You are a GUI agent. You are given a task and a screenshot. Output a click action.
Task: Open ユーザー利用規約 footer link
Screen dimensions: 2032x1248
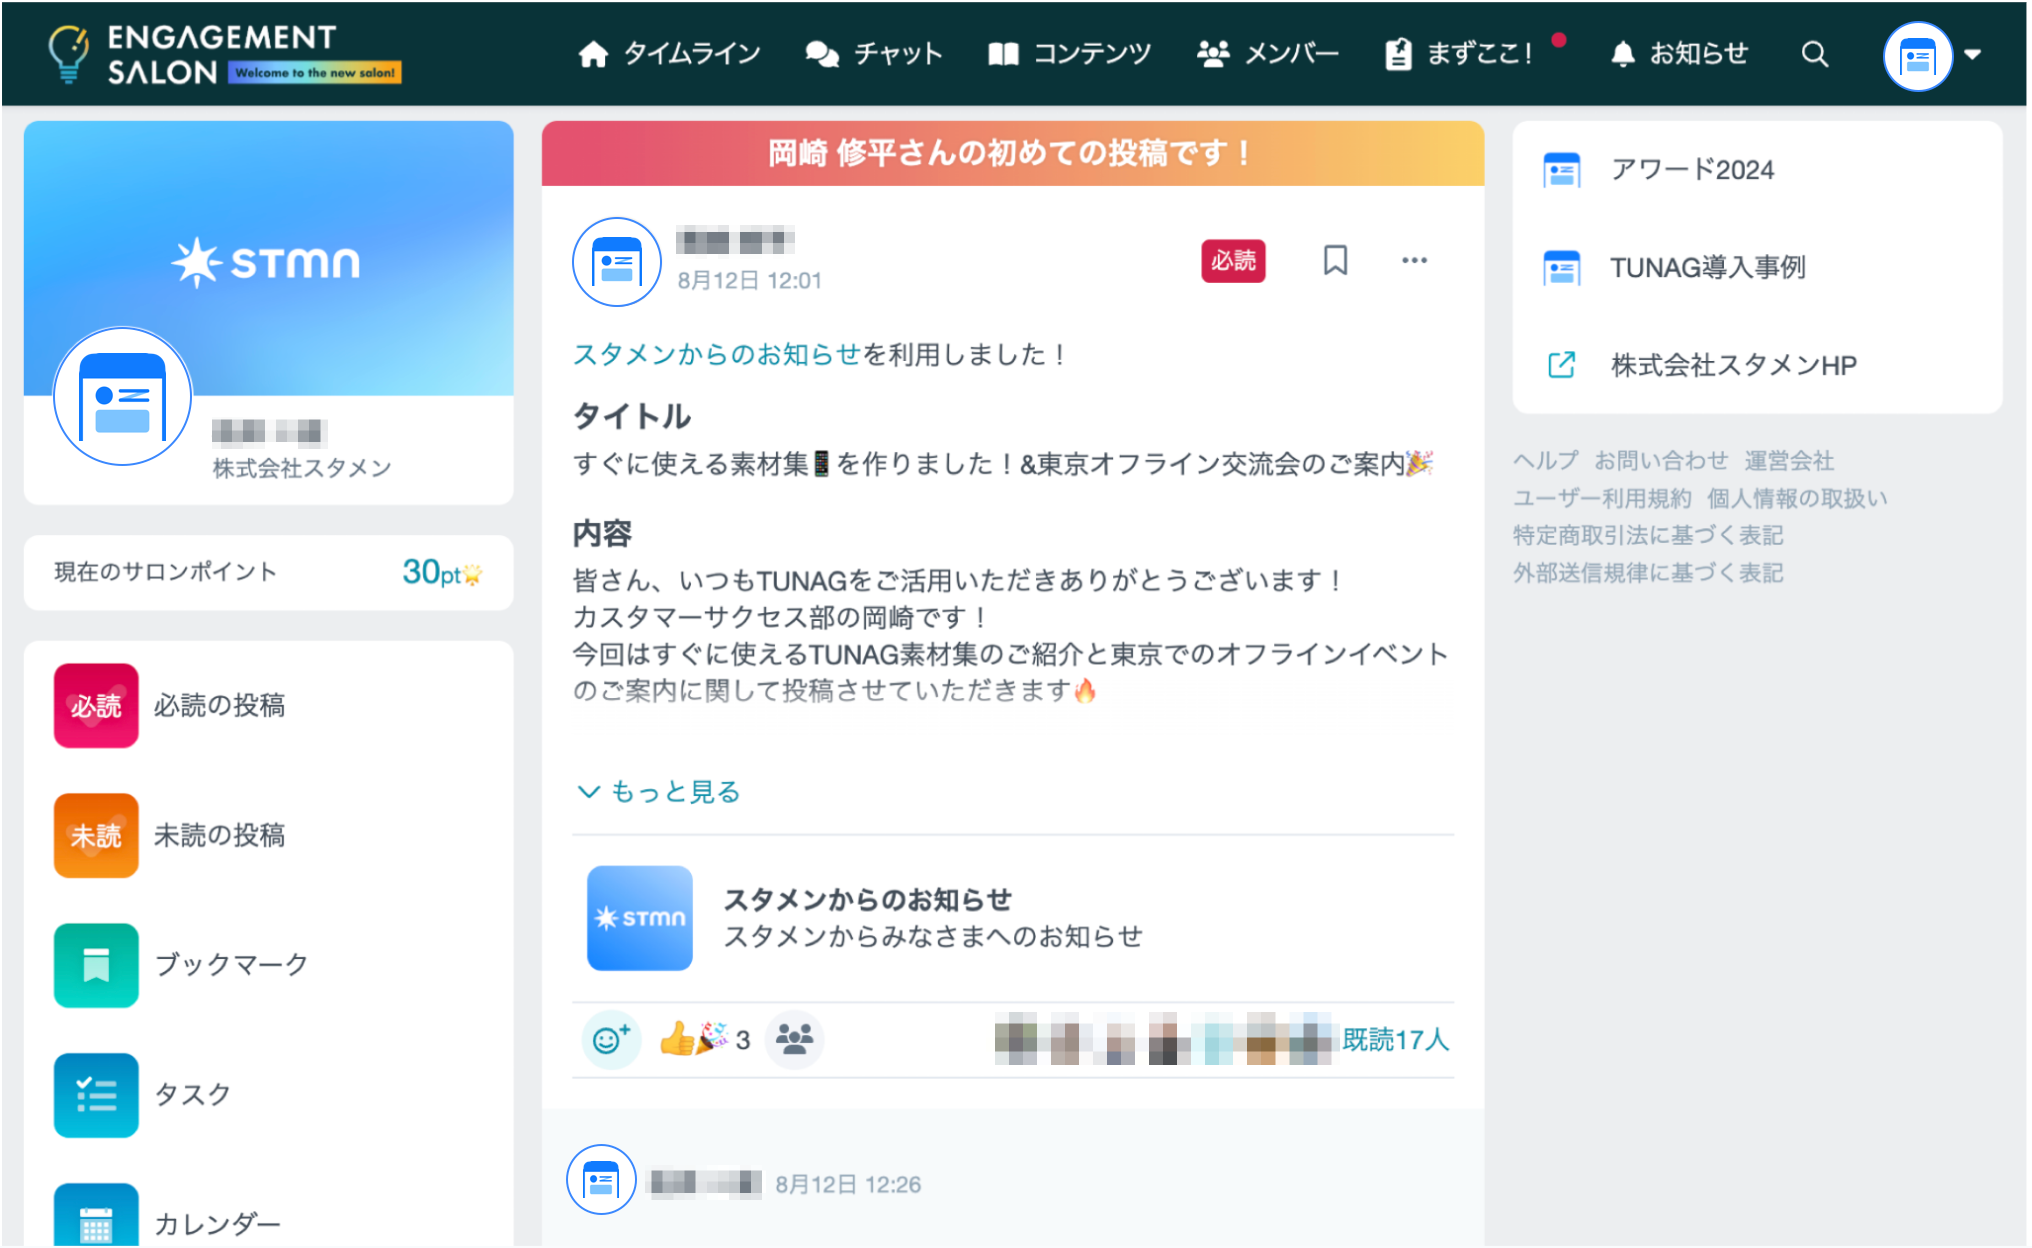tap(1603, 498)
